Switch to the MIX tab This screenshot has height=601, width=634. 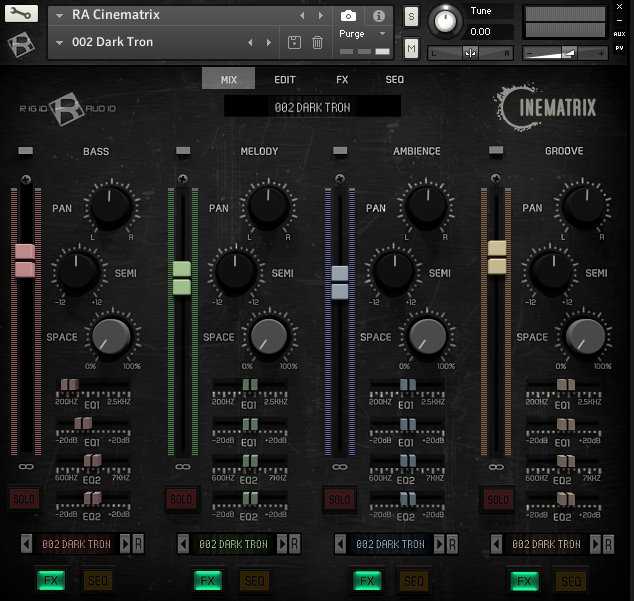pyautogui.click(x=228, y=78)
